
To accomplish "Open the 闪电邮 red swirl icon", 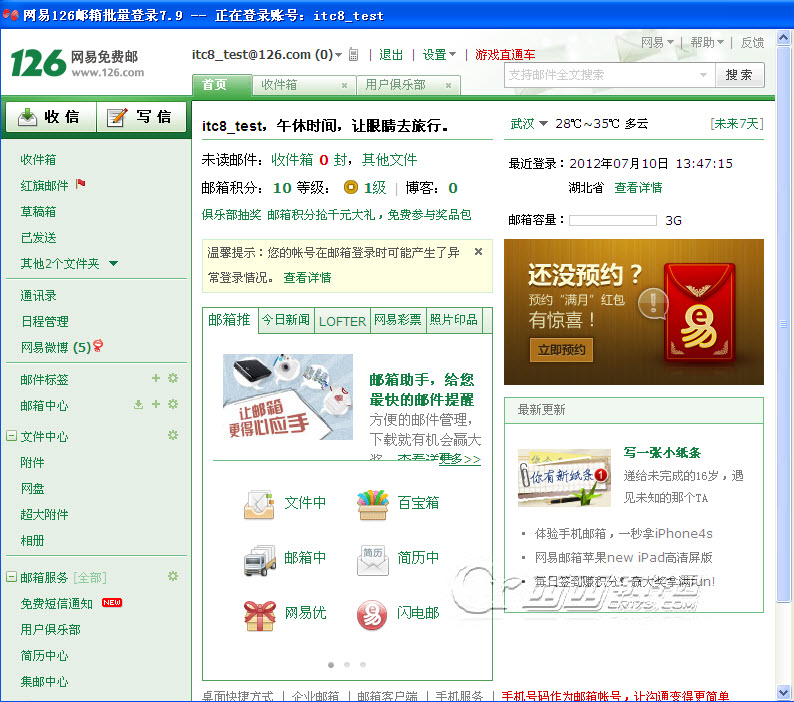I will [x=372, y=615].
